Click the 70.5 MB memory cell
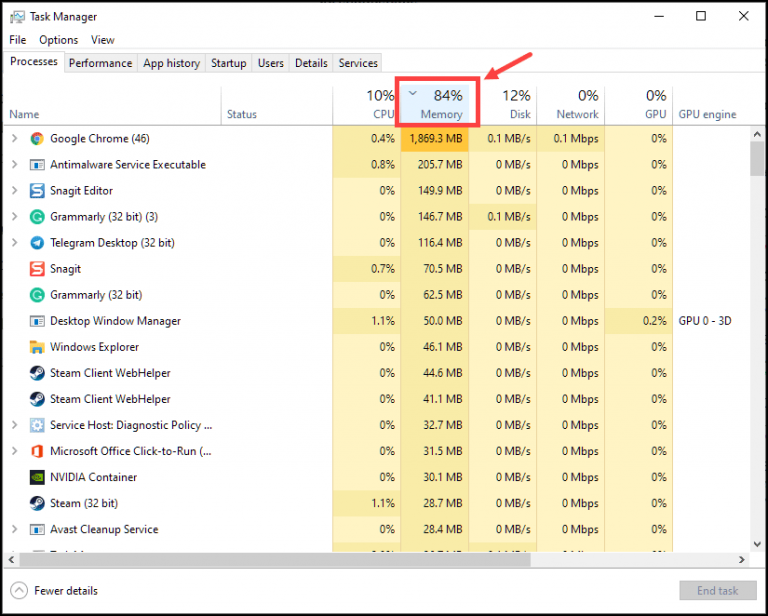 click(434, 269)
